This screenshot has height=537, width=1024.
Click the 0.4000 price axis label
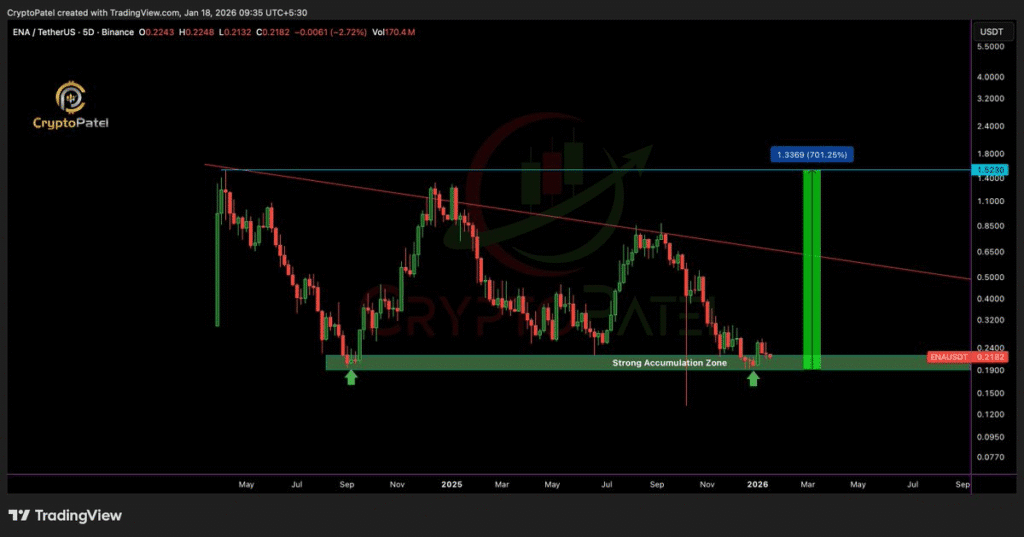point(990,299)
